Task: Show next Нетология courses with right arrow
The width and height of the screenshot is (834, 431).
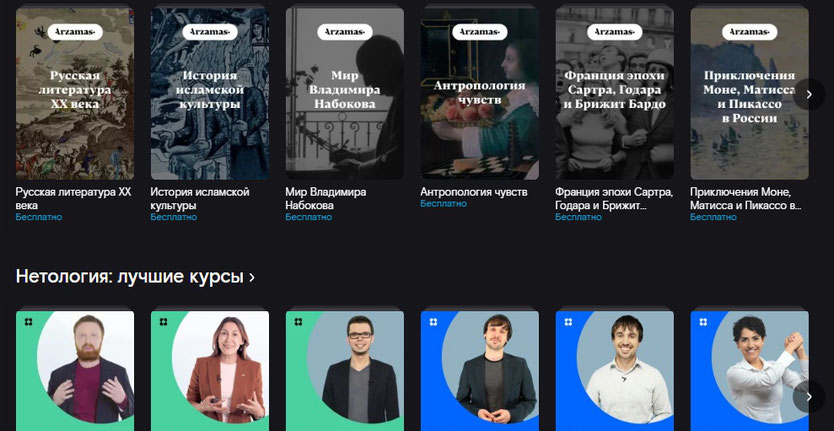Action: (809, 396)
